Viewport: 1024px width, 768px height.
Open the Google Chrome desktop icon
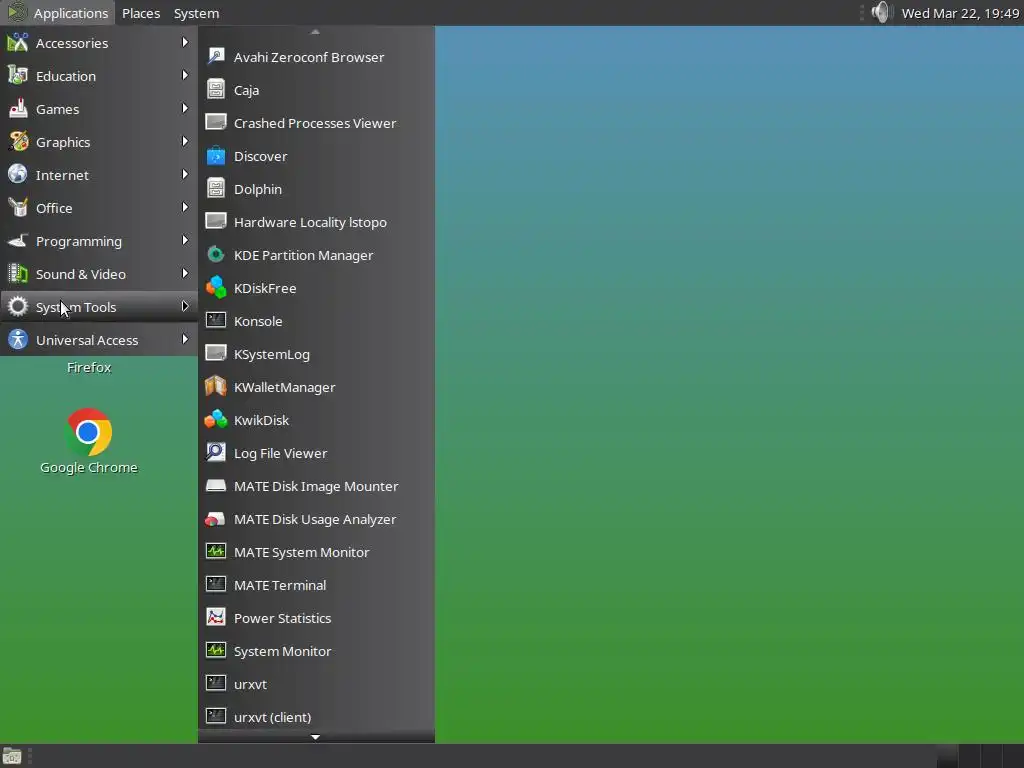coord(89,432)
